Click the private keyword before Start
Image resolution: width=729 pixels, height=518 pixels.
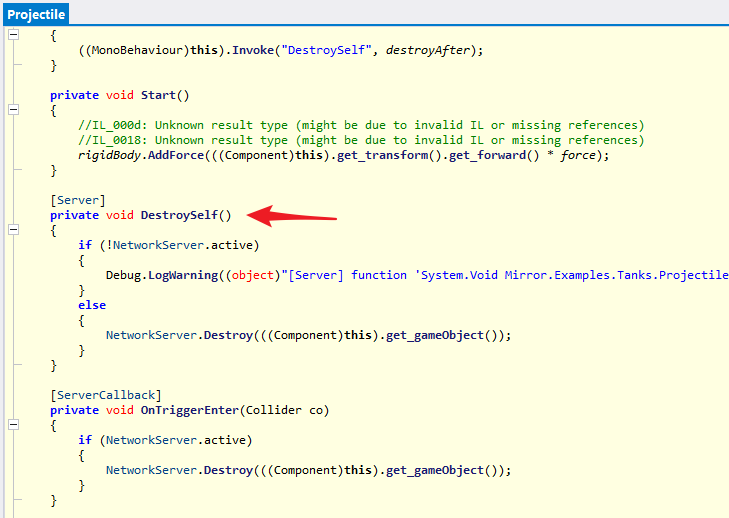(x=74, y=95)
